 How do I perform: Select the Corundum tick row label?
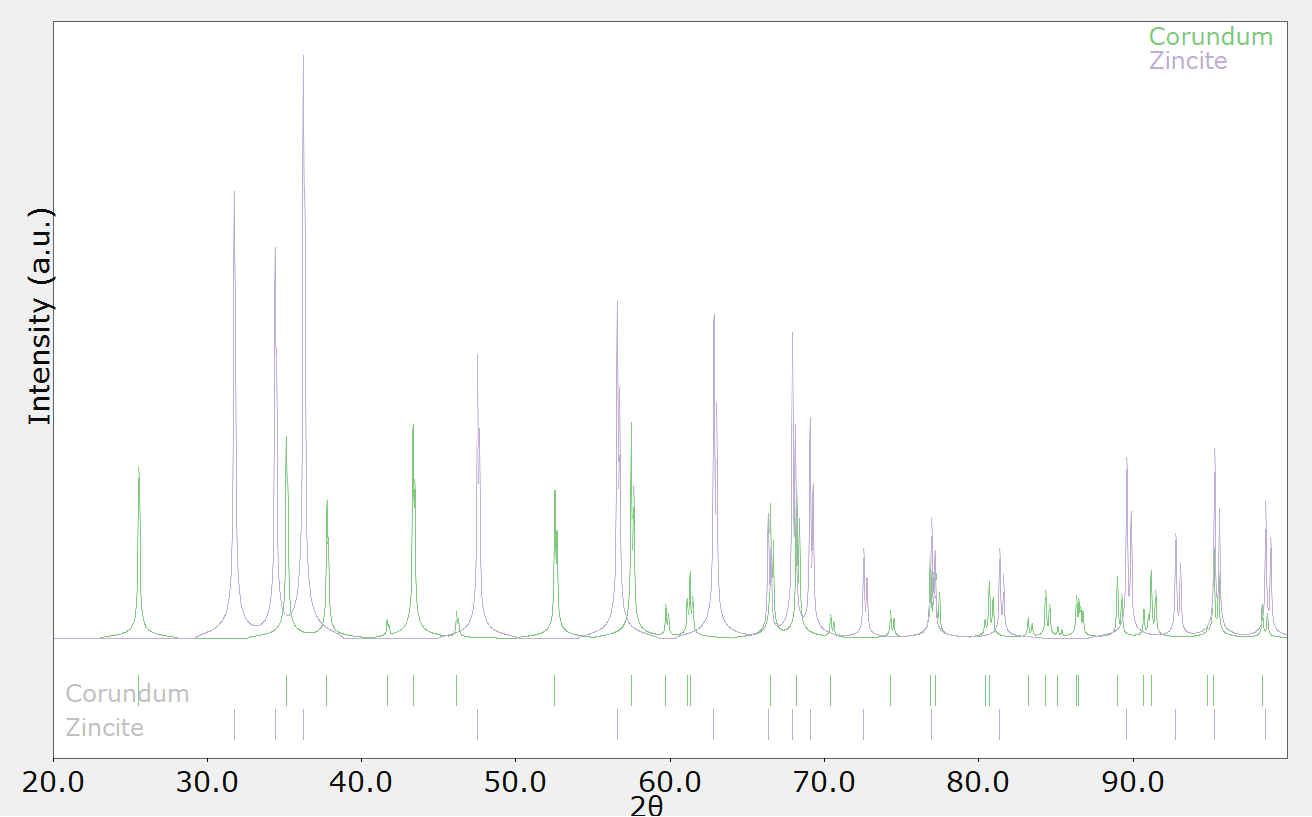coord(127,693)
